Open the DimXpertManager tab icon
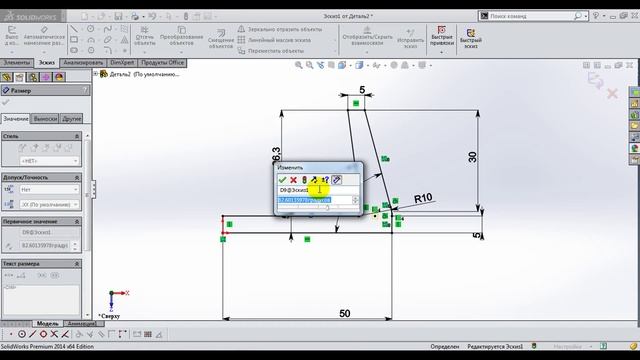The width and height of the screenshot is (640, 360). pos(46,77)
